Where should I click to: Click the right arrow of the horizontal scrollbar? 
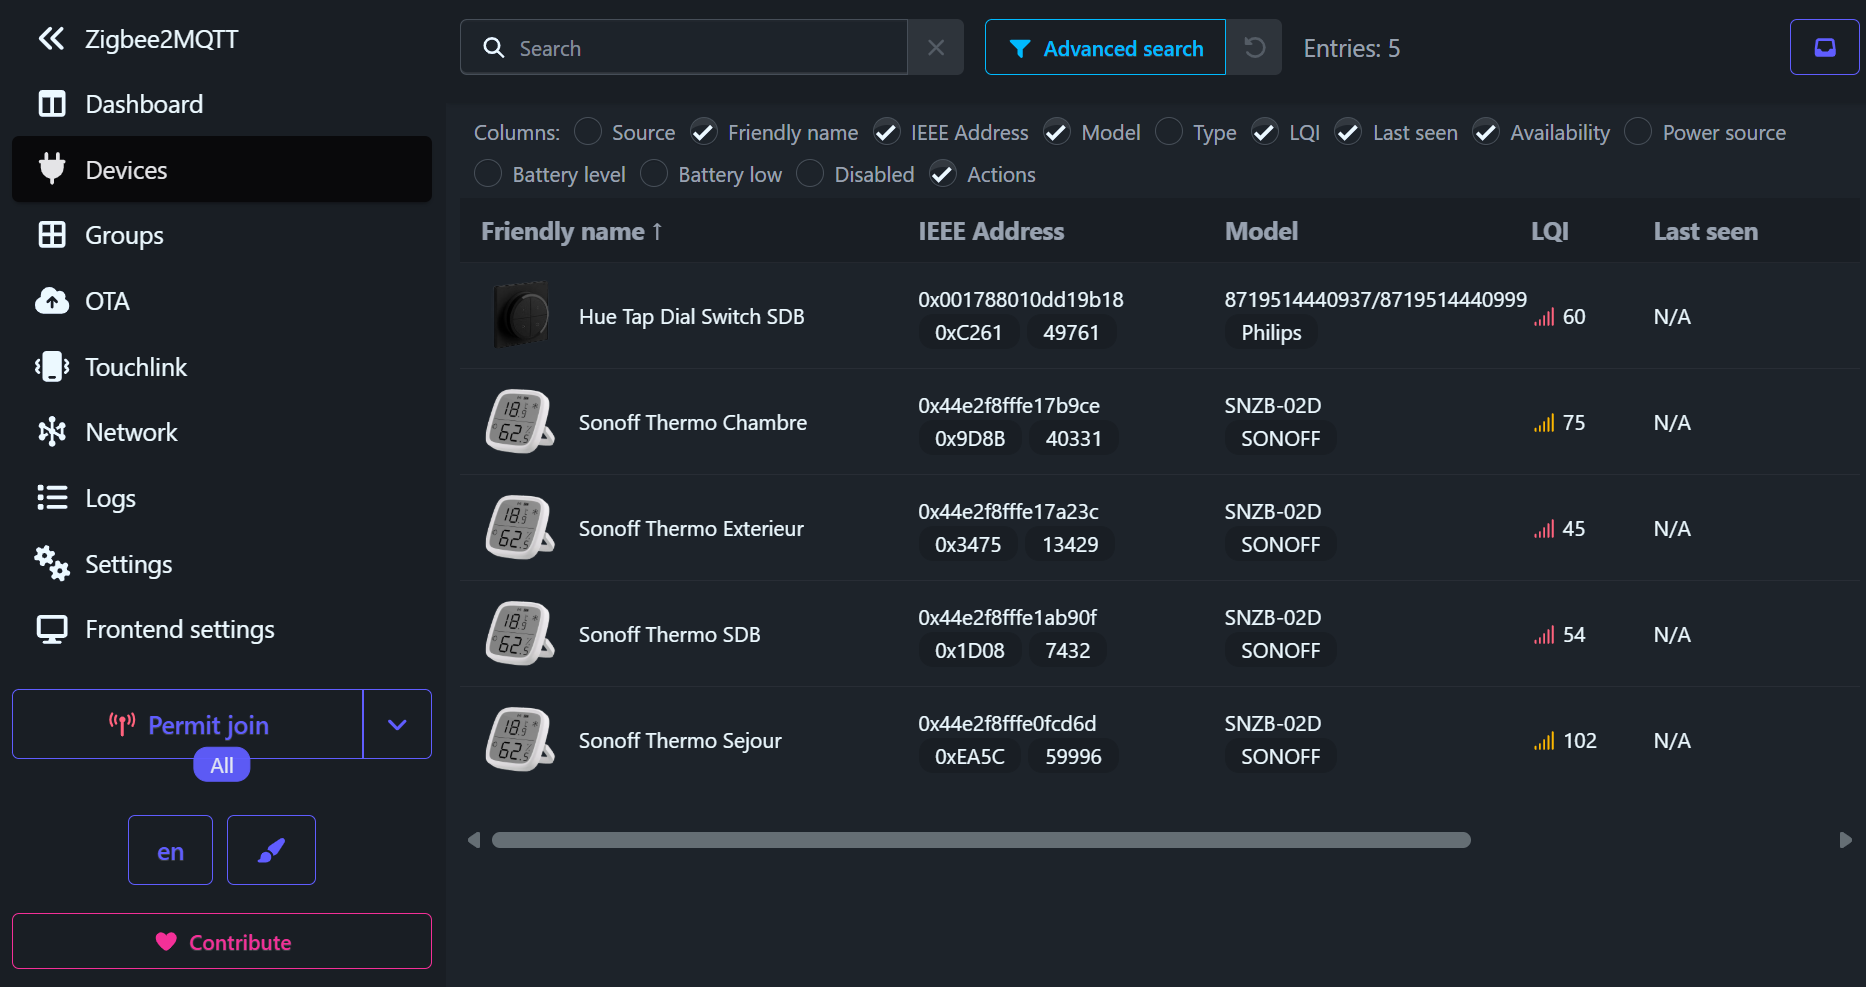pos(1845,840)
